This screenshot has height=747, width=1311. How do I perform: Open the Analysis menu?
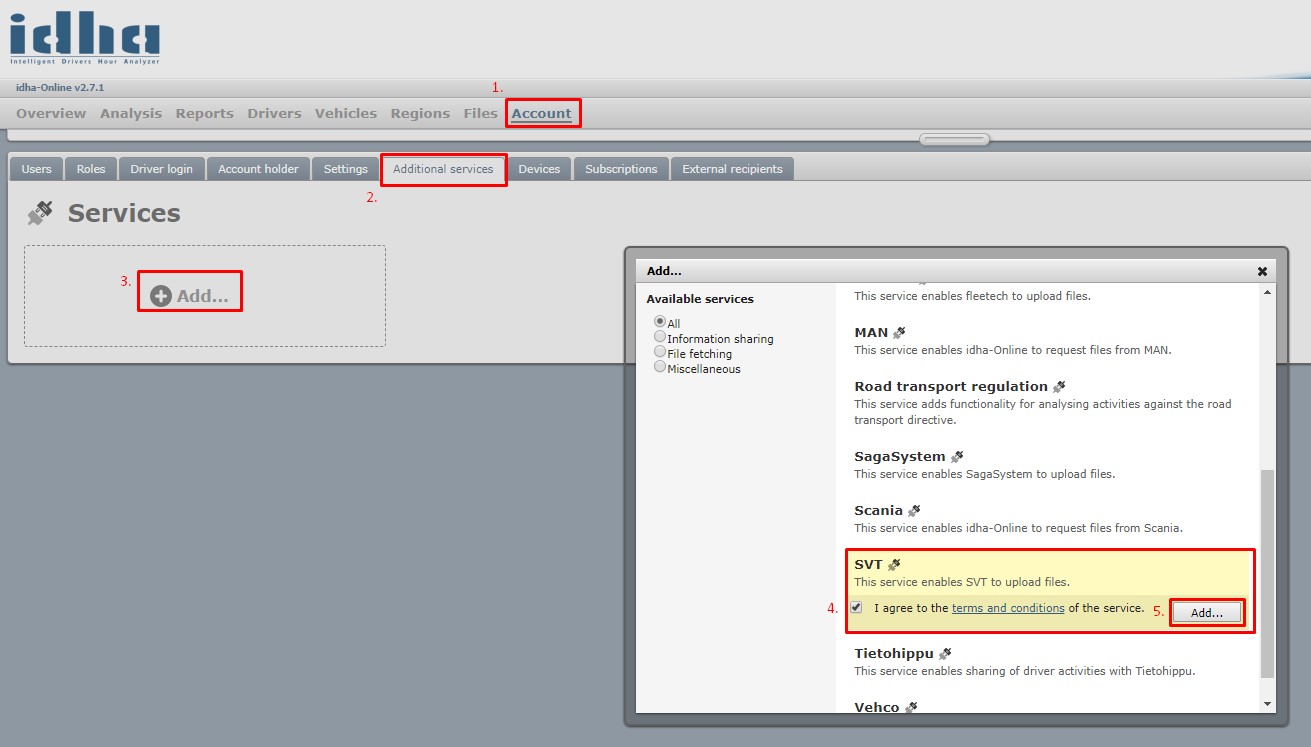pyautogui.click(x=131, y=113)
